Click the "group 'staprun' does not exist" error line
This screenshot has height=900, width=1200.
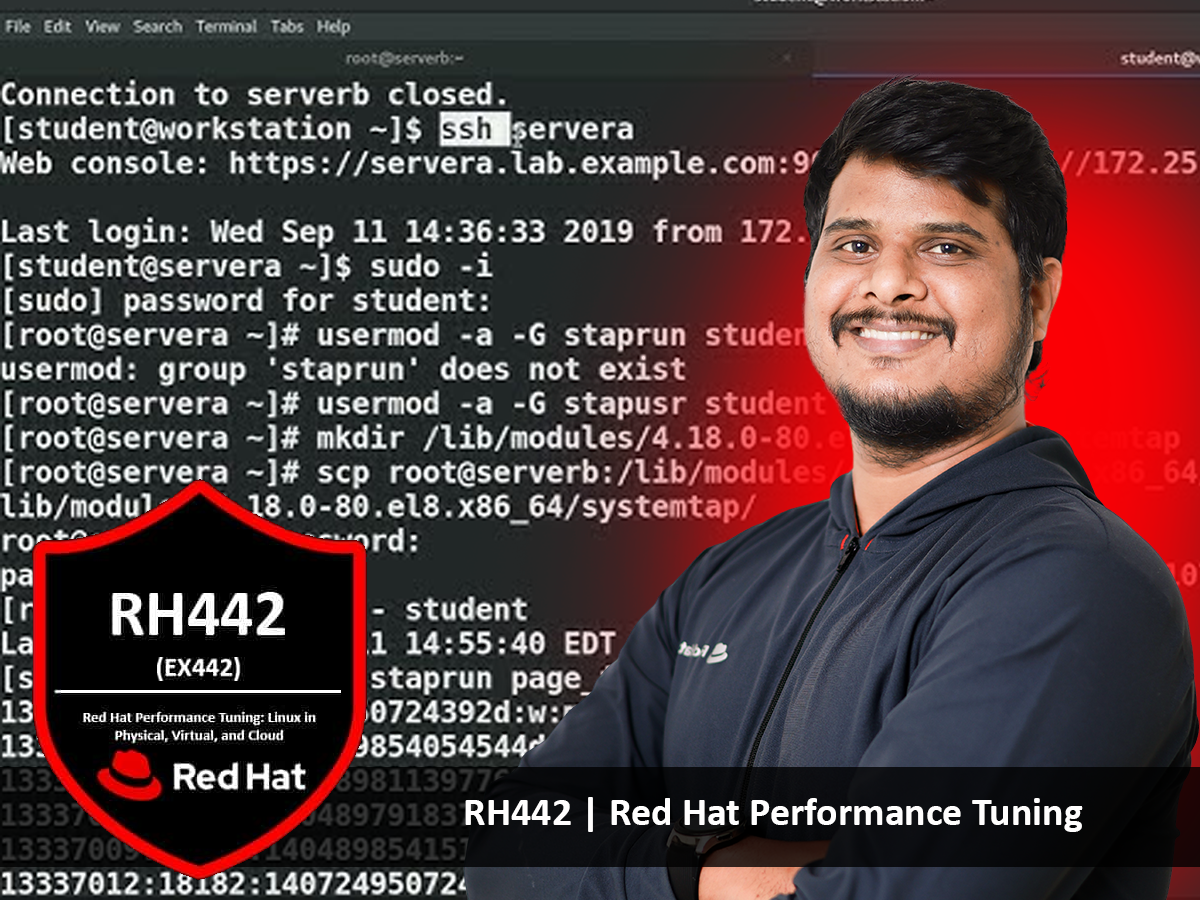click(x=343, y=370)
